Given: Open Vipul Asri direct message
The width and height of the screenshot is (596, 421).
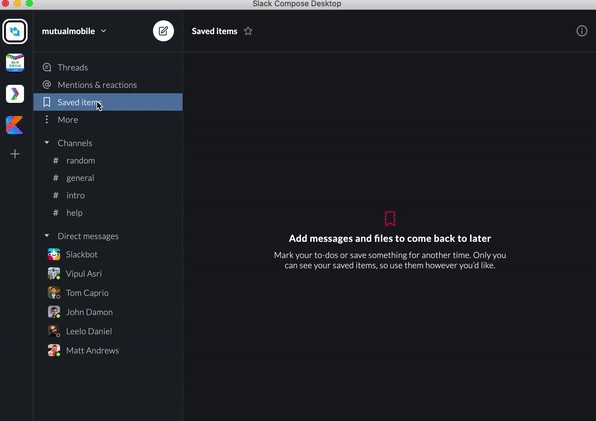Looking at the screenshot, I should pos(108,274).
